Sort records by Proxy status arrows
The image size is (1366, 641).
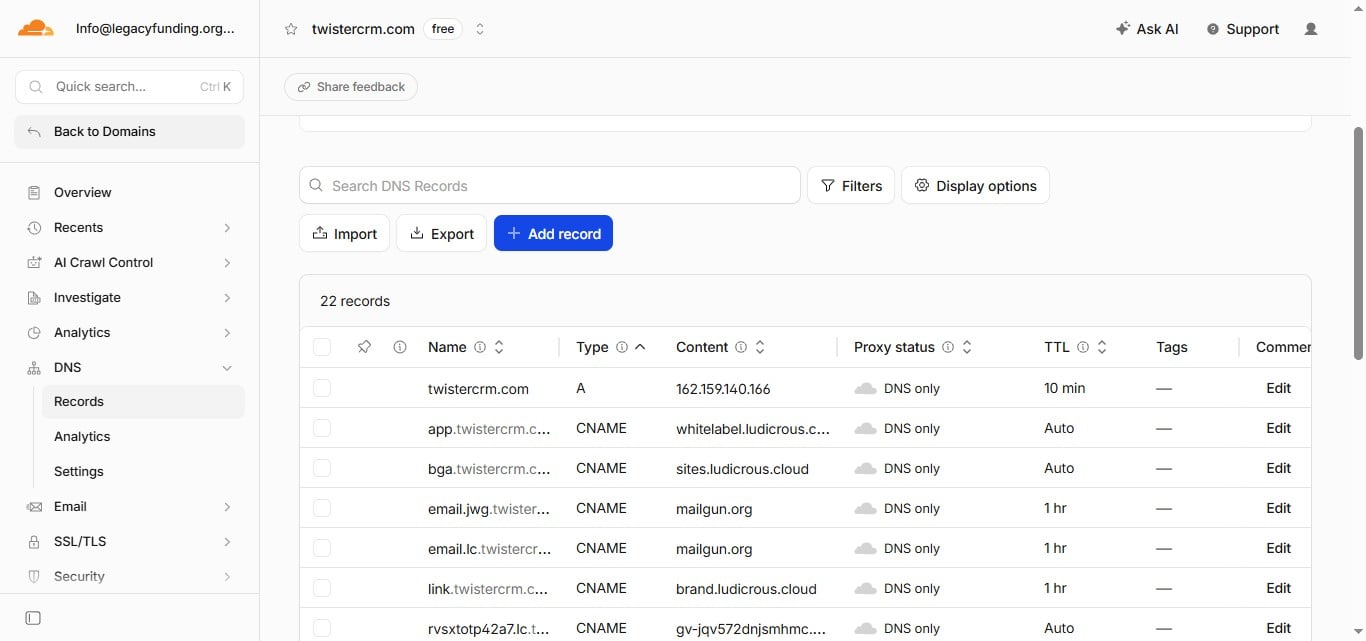(x=967, y=347)
